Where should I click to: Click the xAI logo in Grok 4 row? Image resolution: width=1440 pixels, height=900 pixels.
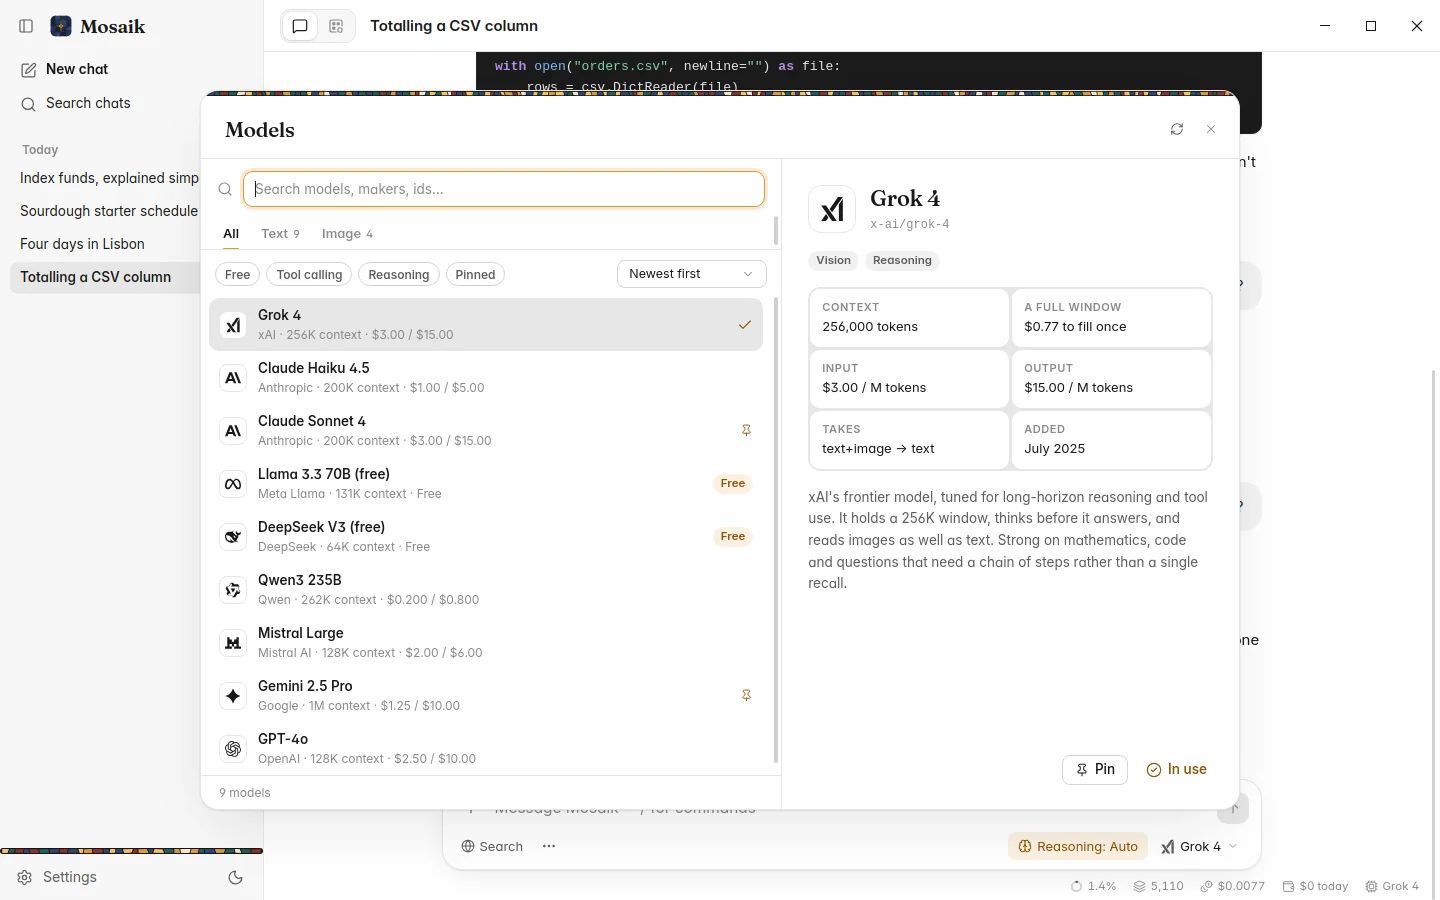[x=233, y=325]
